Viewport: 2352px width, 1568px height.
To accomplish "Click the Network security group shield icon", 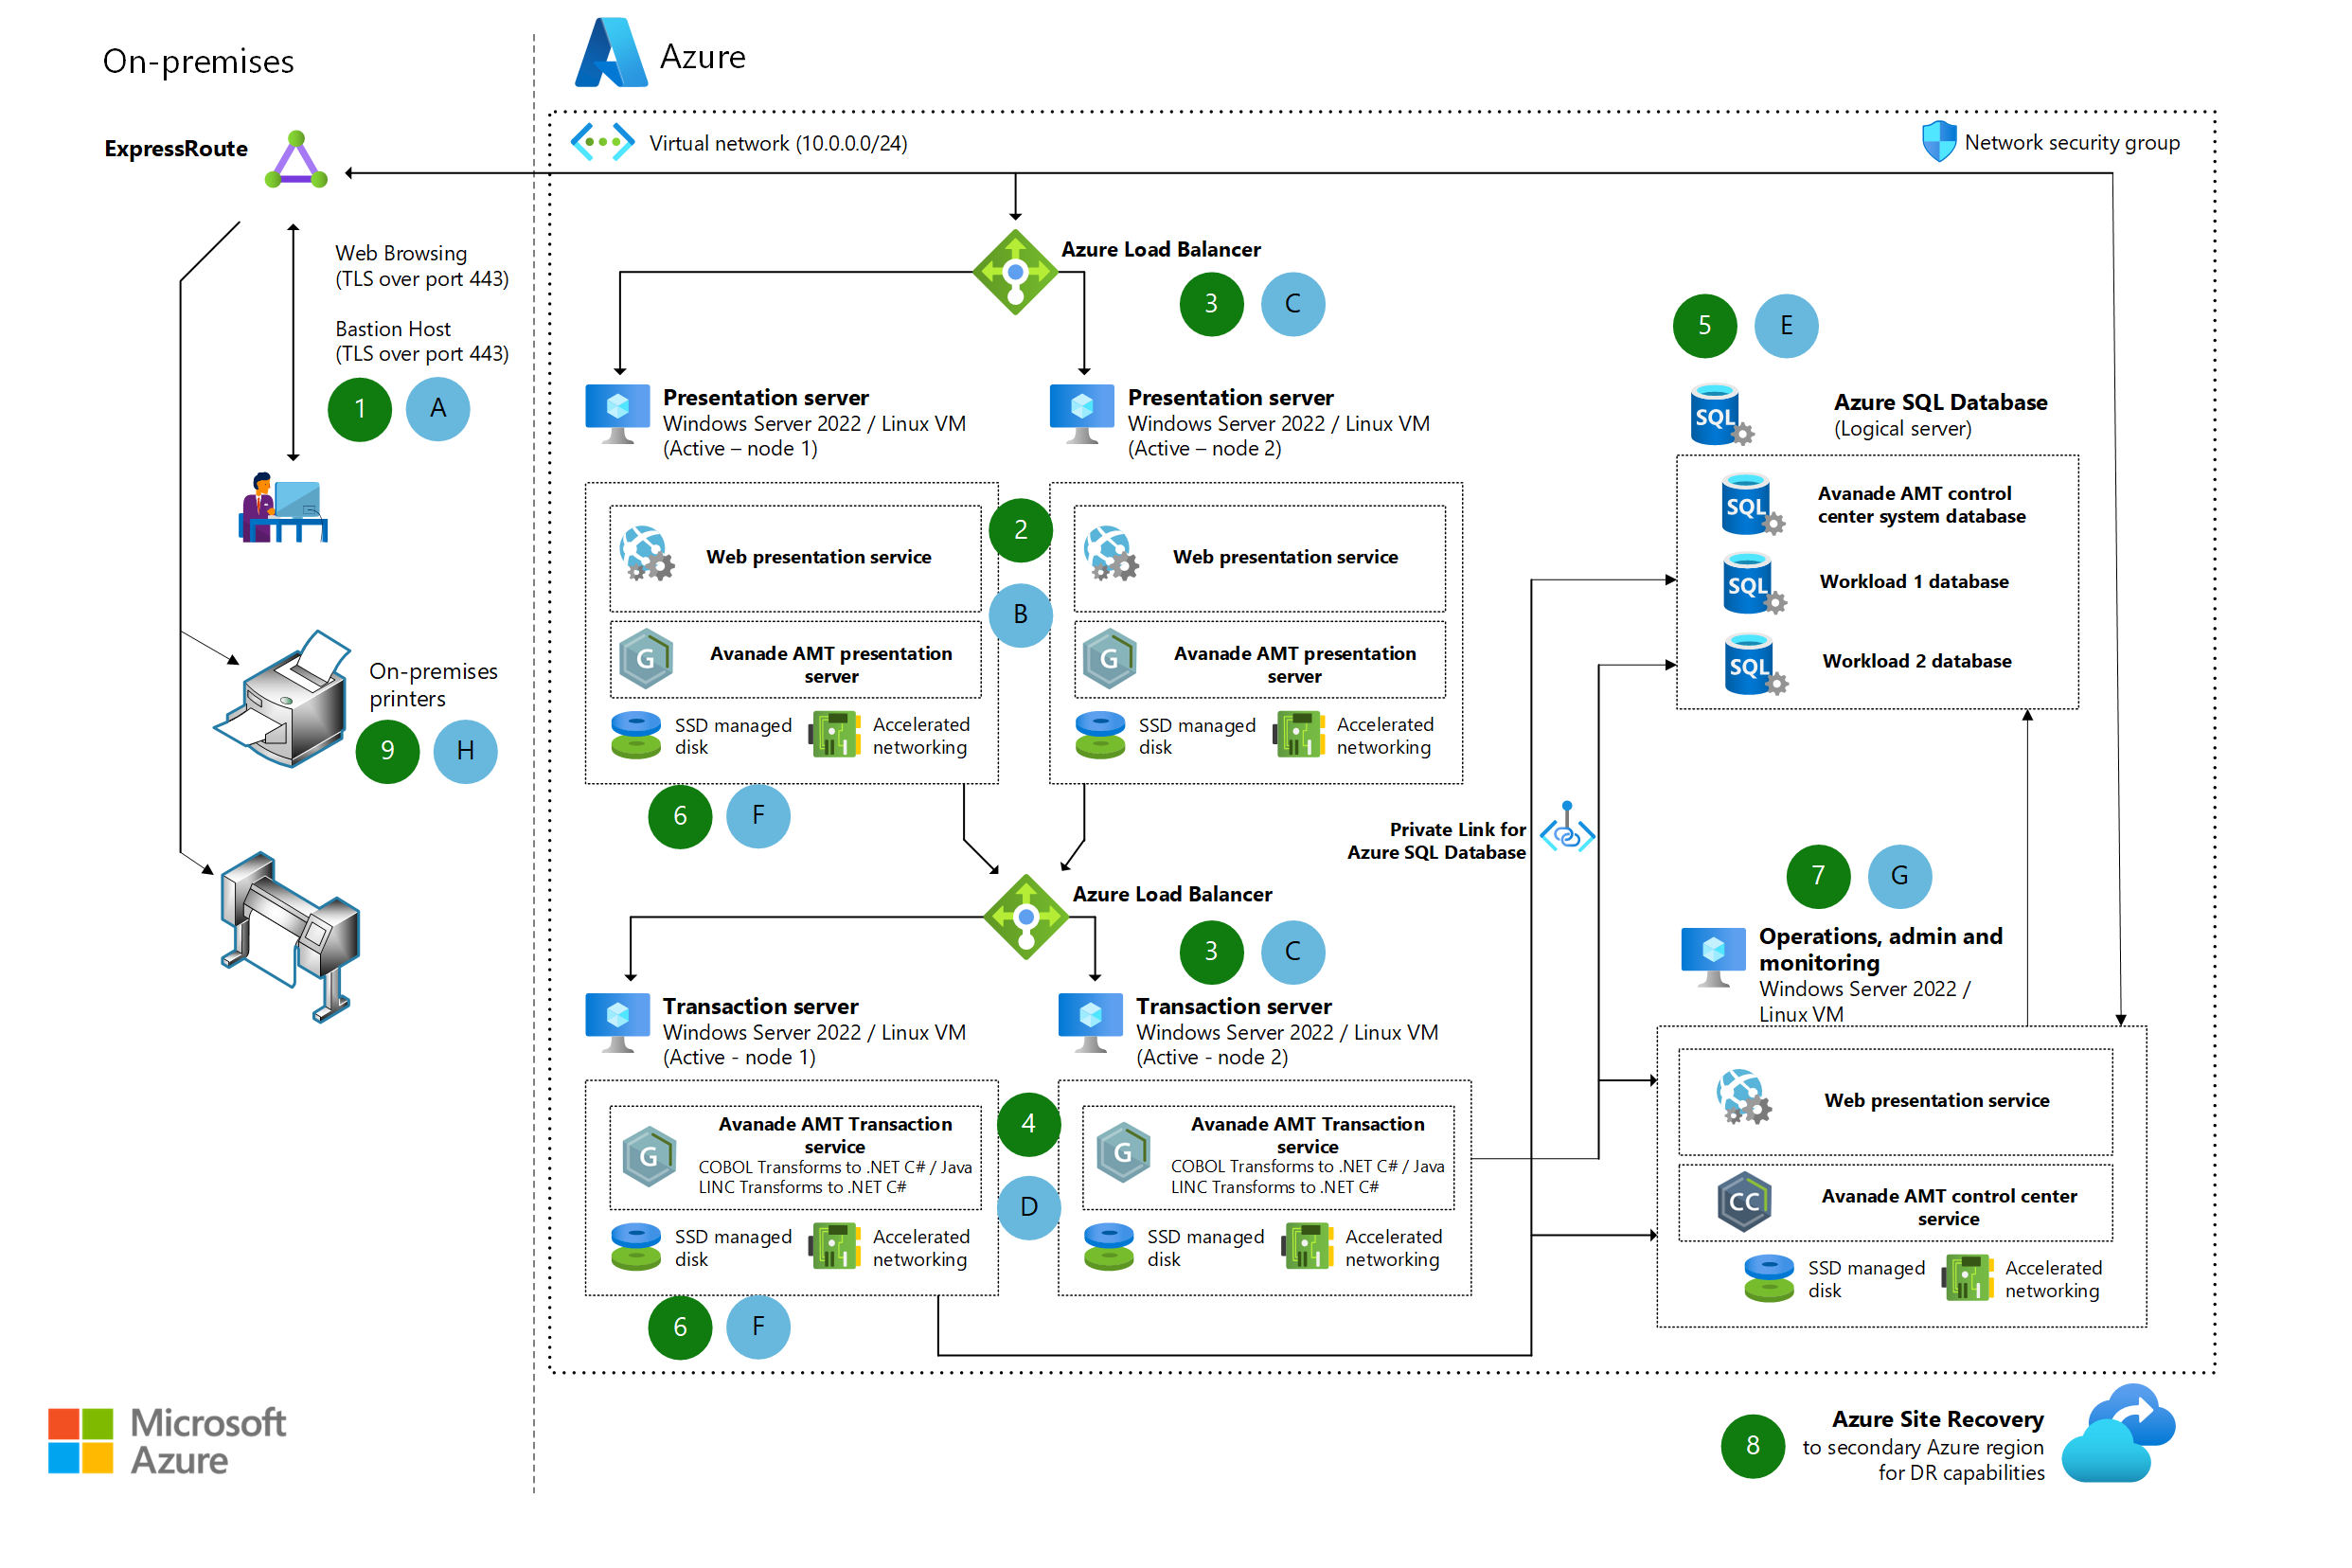I will pyautogui.click(x=1939, y=141).
